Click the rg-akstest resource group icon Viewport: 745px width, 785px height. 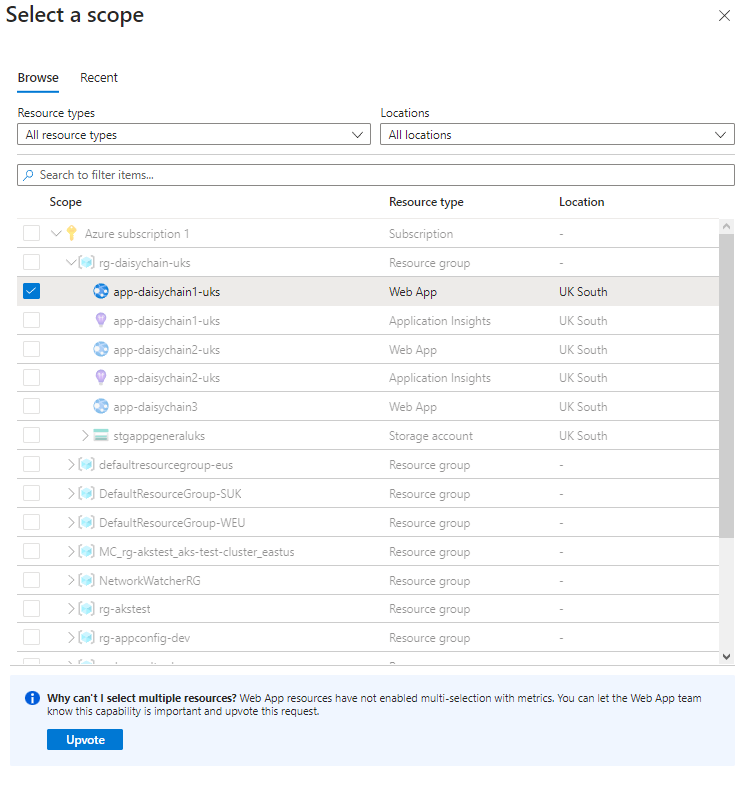pos(86,608)
